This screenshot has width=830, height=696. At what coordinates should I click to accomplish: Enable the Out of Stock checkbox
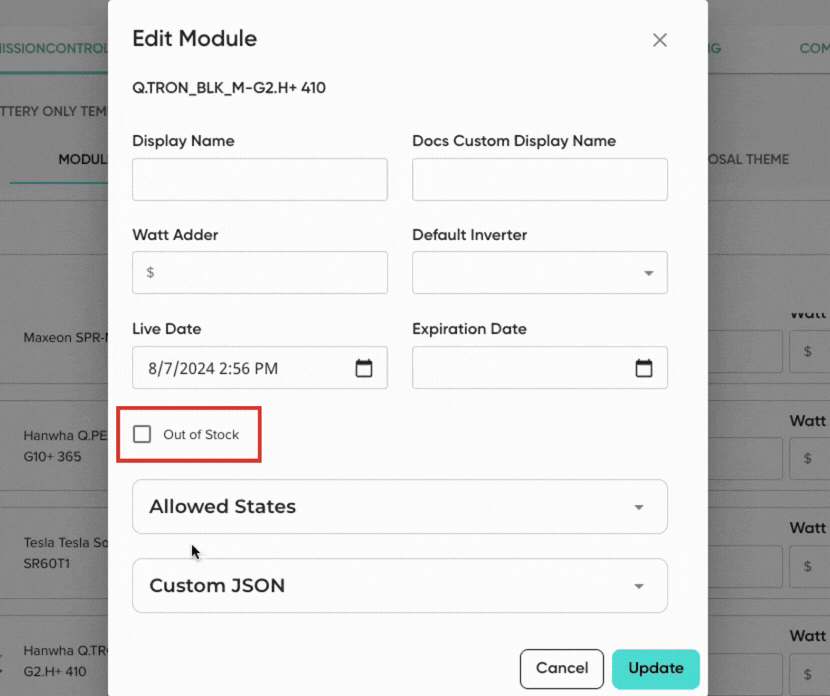[143, 435]
